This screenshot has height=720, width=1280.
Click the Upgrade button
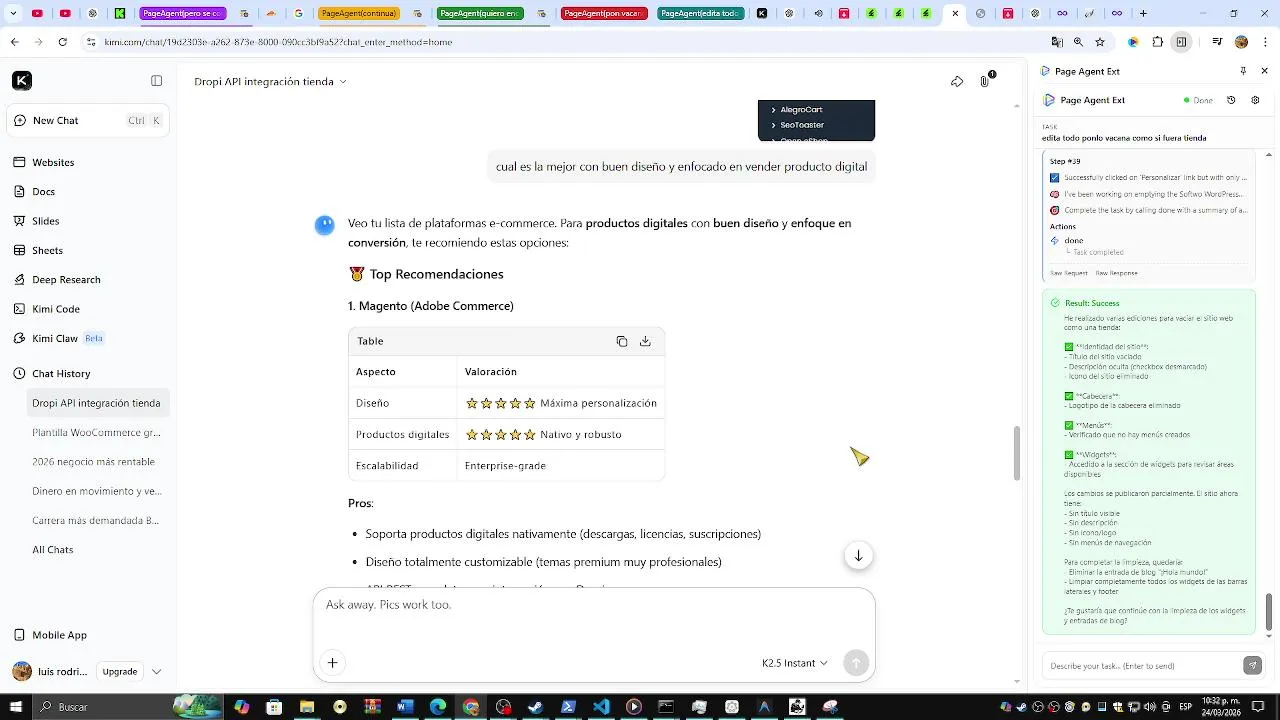coord(120,672)
